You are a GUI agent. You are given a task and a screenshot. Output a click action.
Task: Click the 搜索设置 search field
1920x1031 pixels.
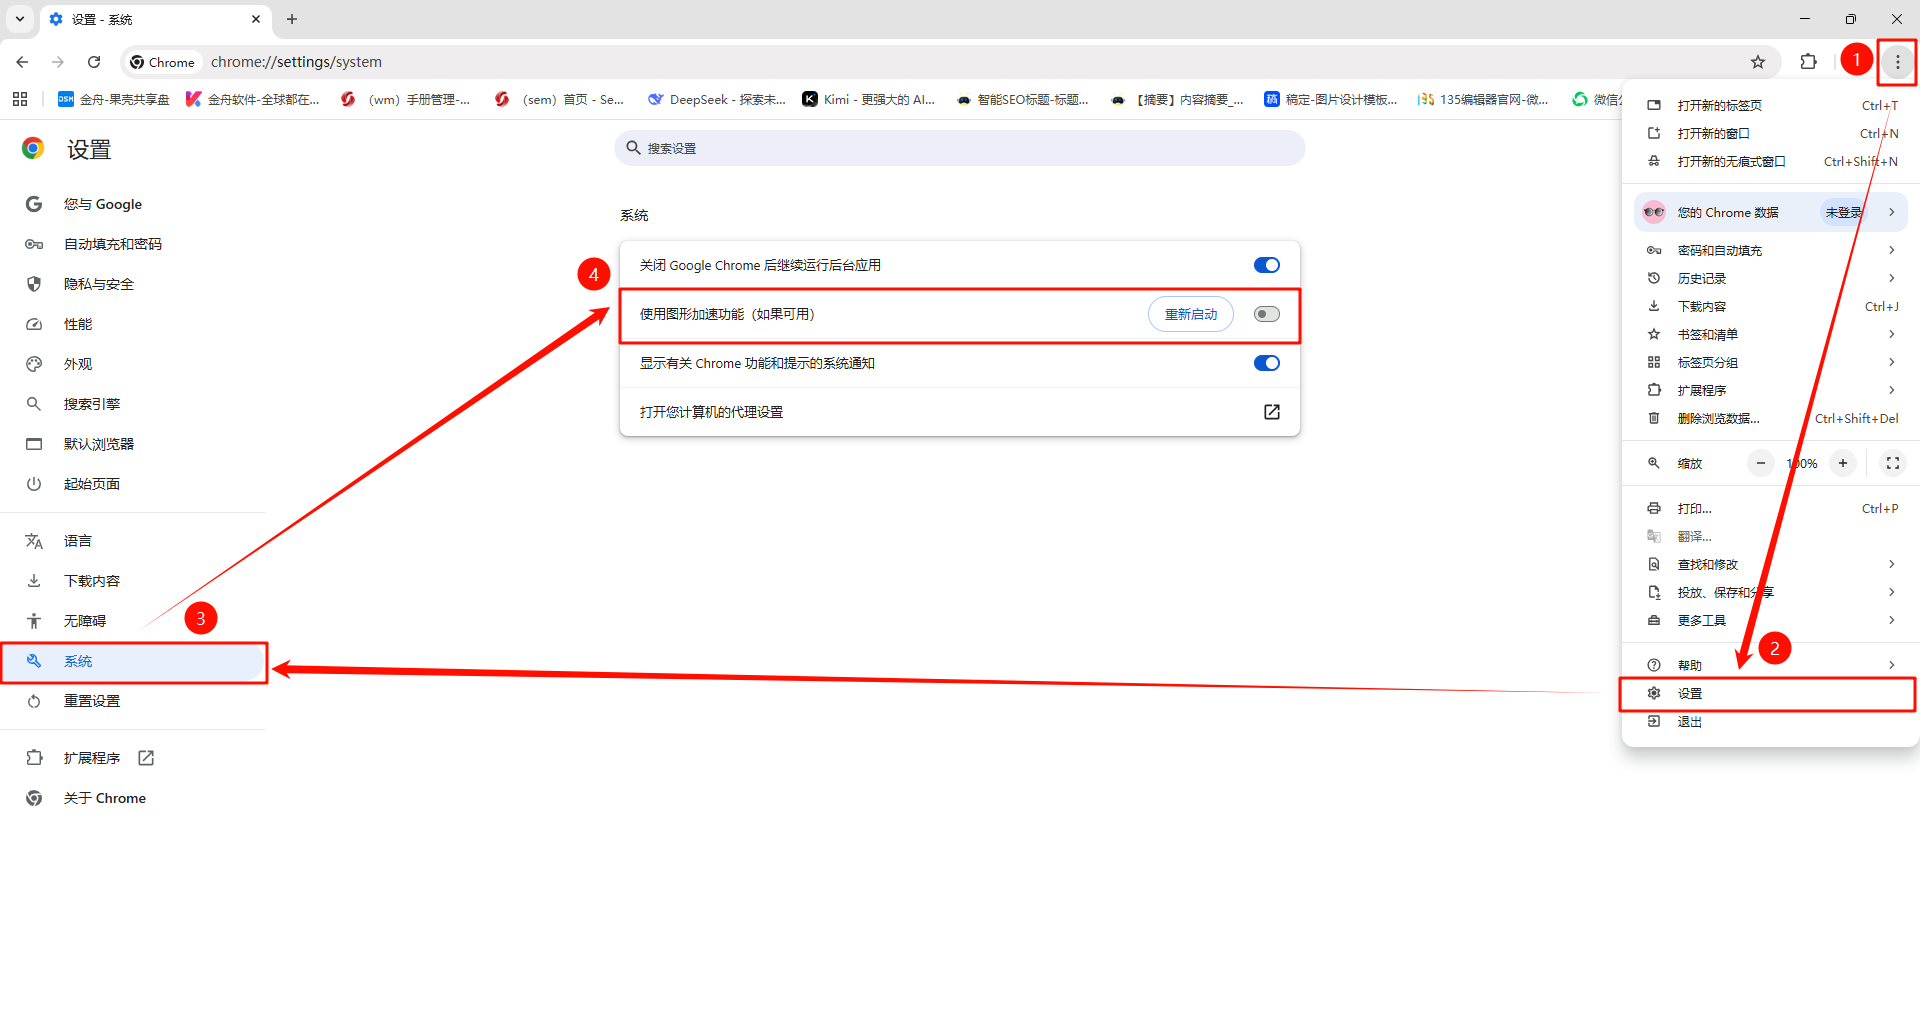coord(960,148)
